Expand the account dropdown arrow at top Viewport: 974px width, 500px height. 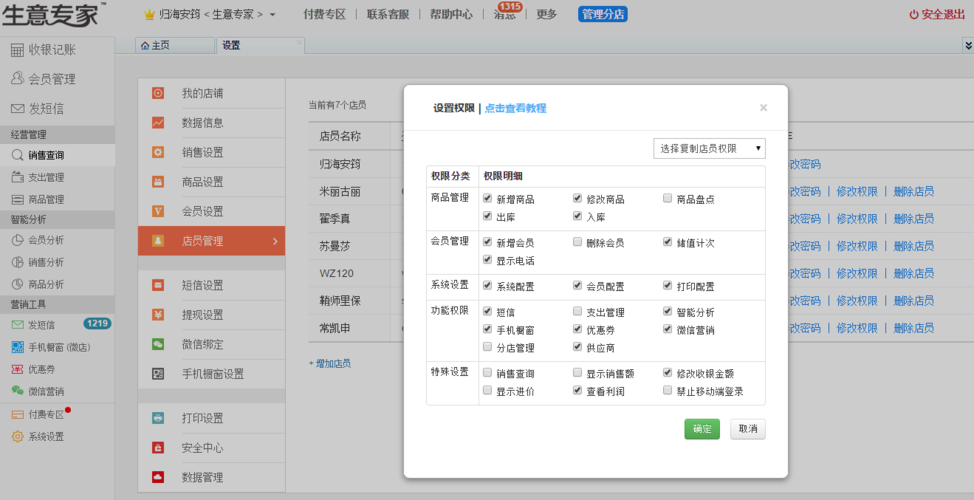(273, 14)
